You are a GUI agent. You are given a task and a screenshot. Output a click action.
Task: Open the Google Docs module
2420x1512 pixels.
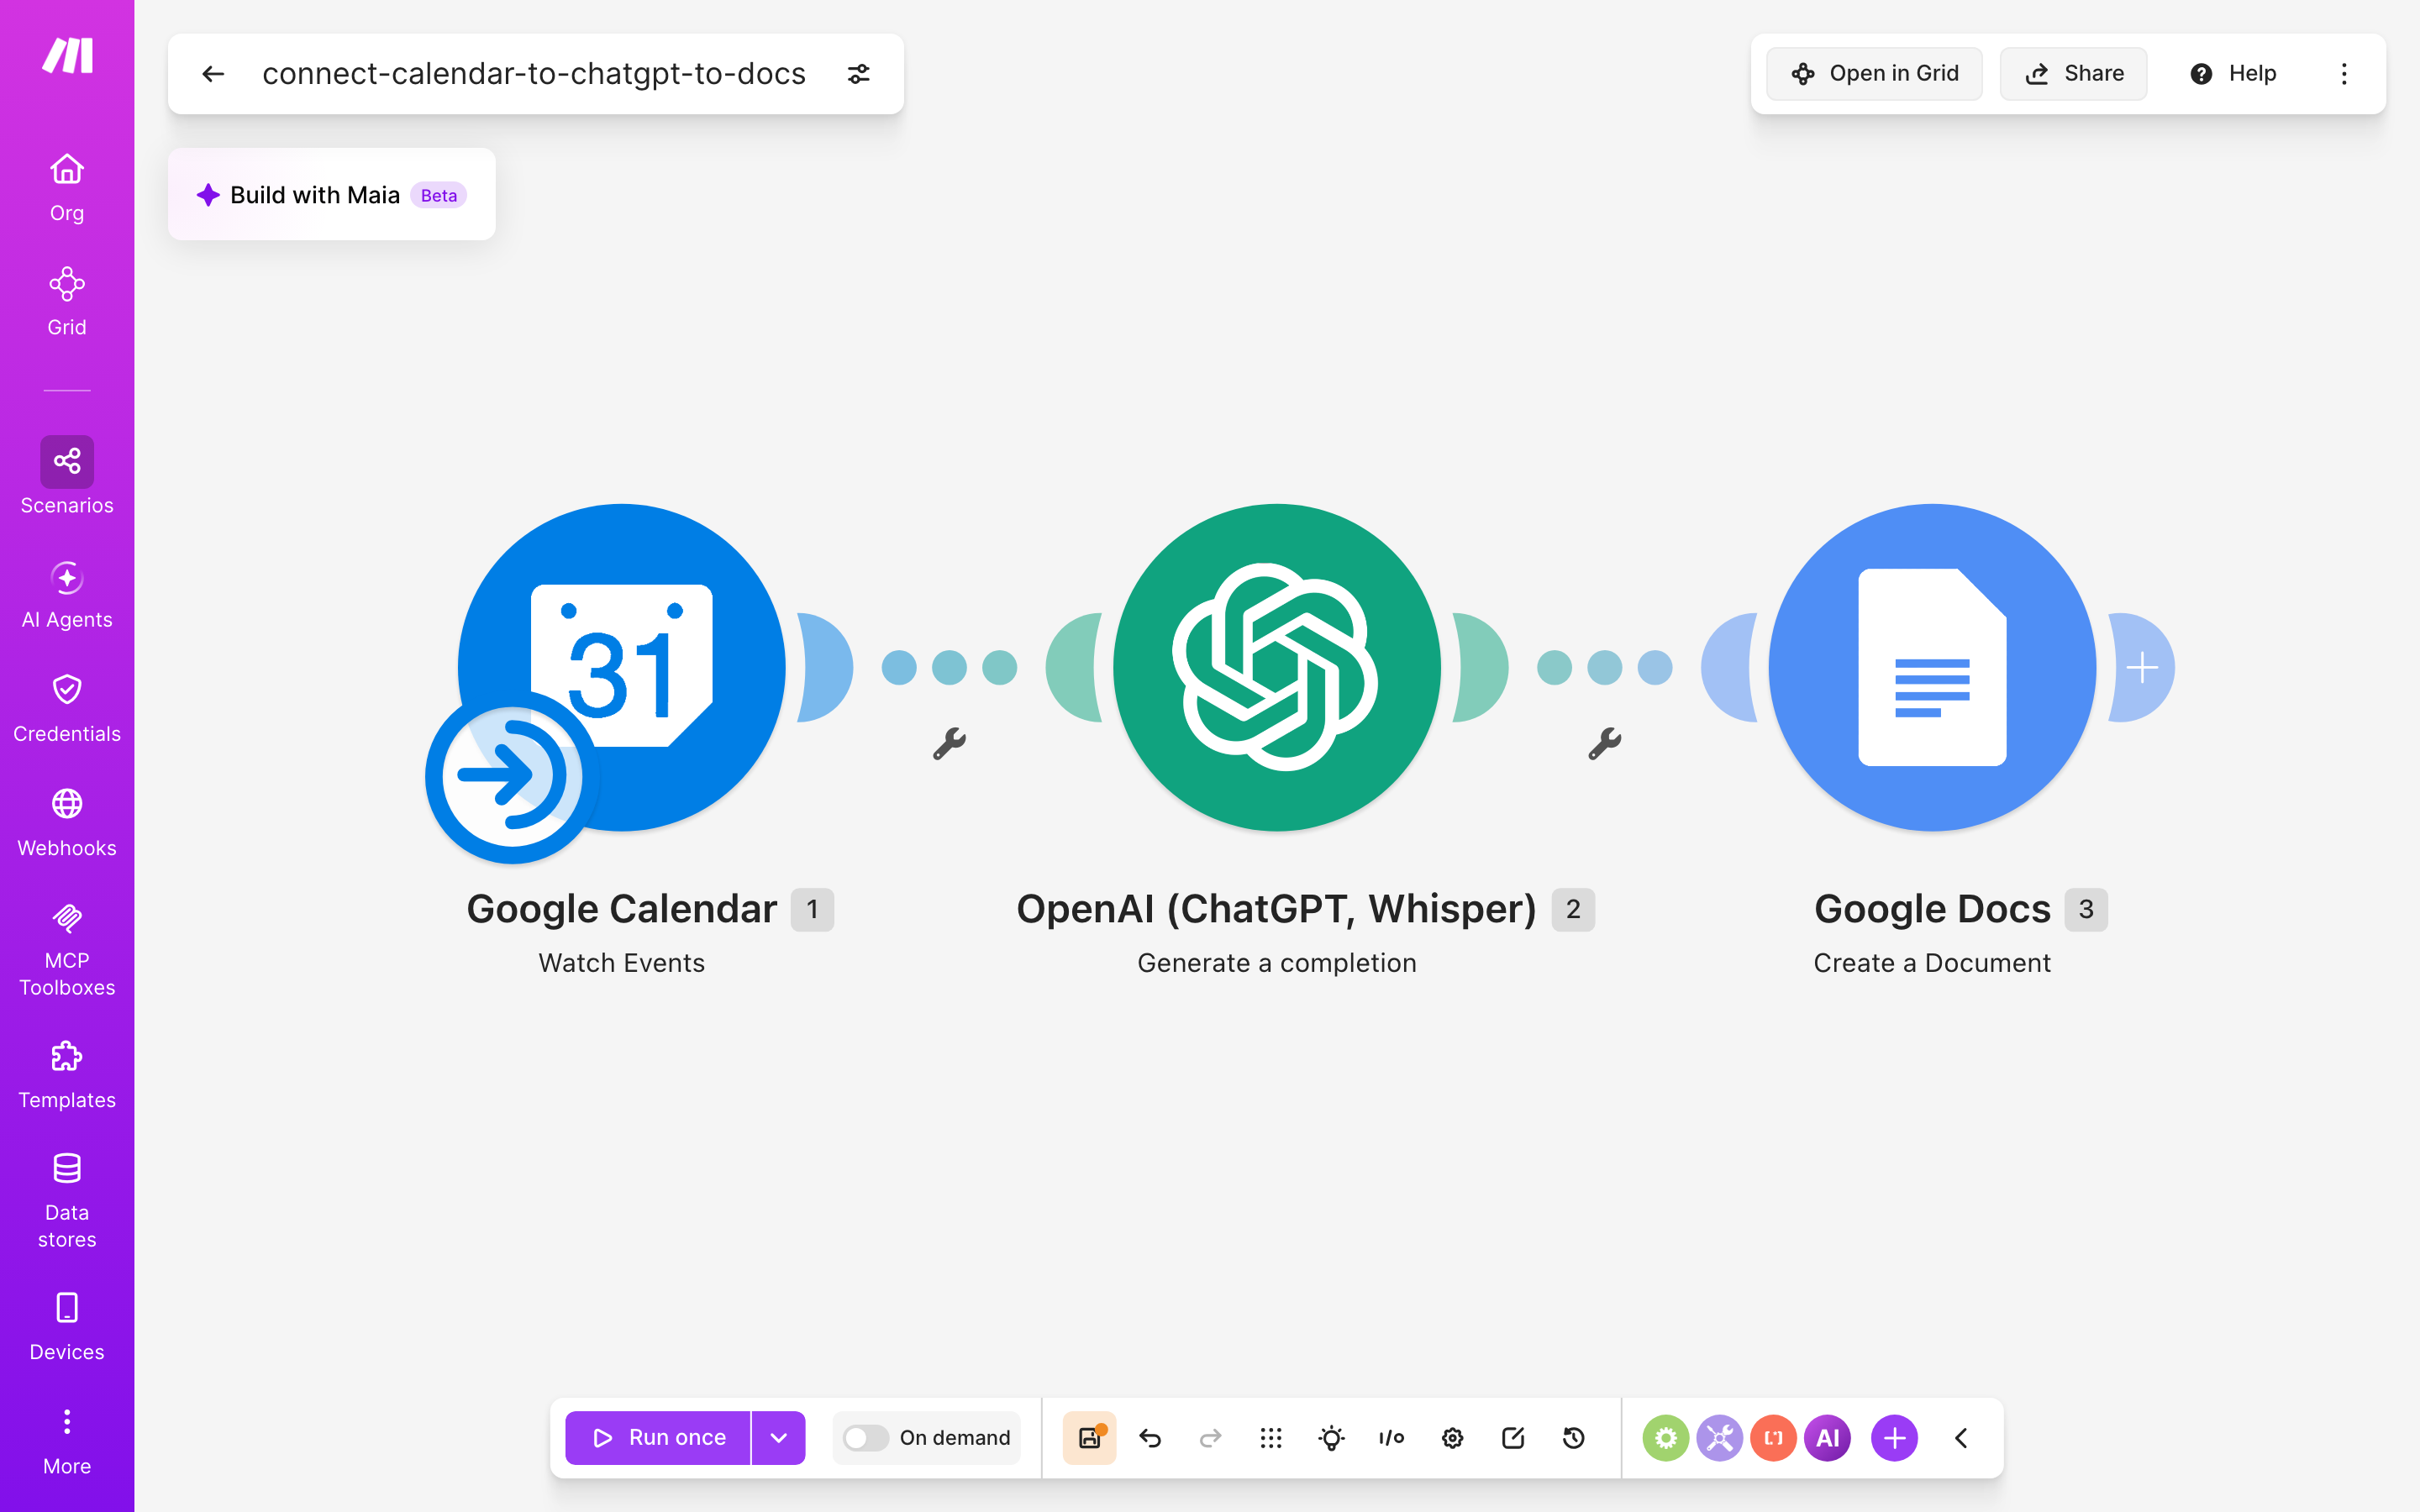(x=1932, y=667)
